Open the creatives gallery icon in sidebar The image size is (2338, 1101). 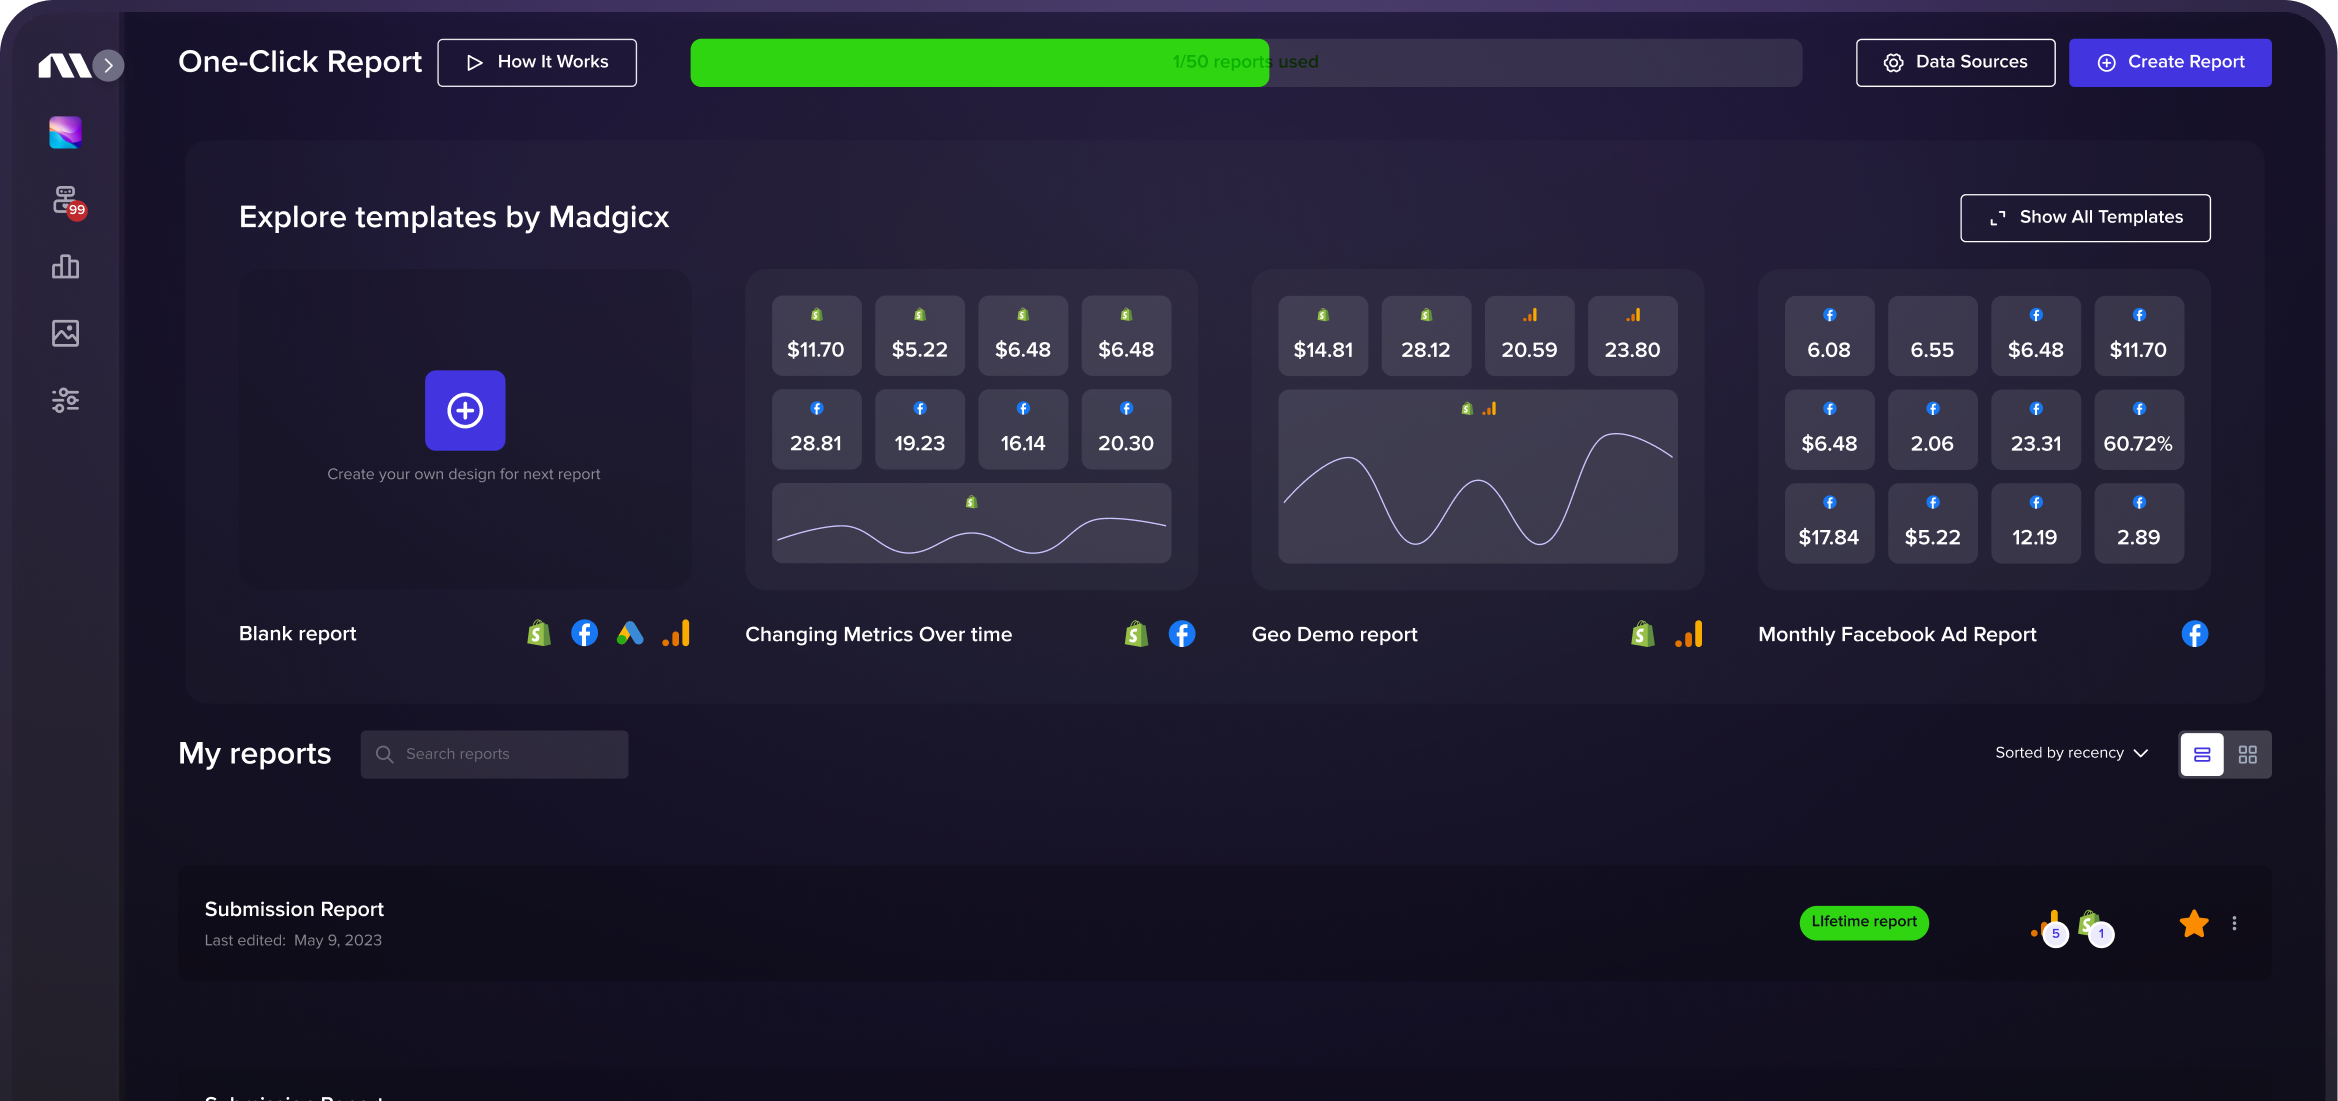[65, 333]
